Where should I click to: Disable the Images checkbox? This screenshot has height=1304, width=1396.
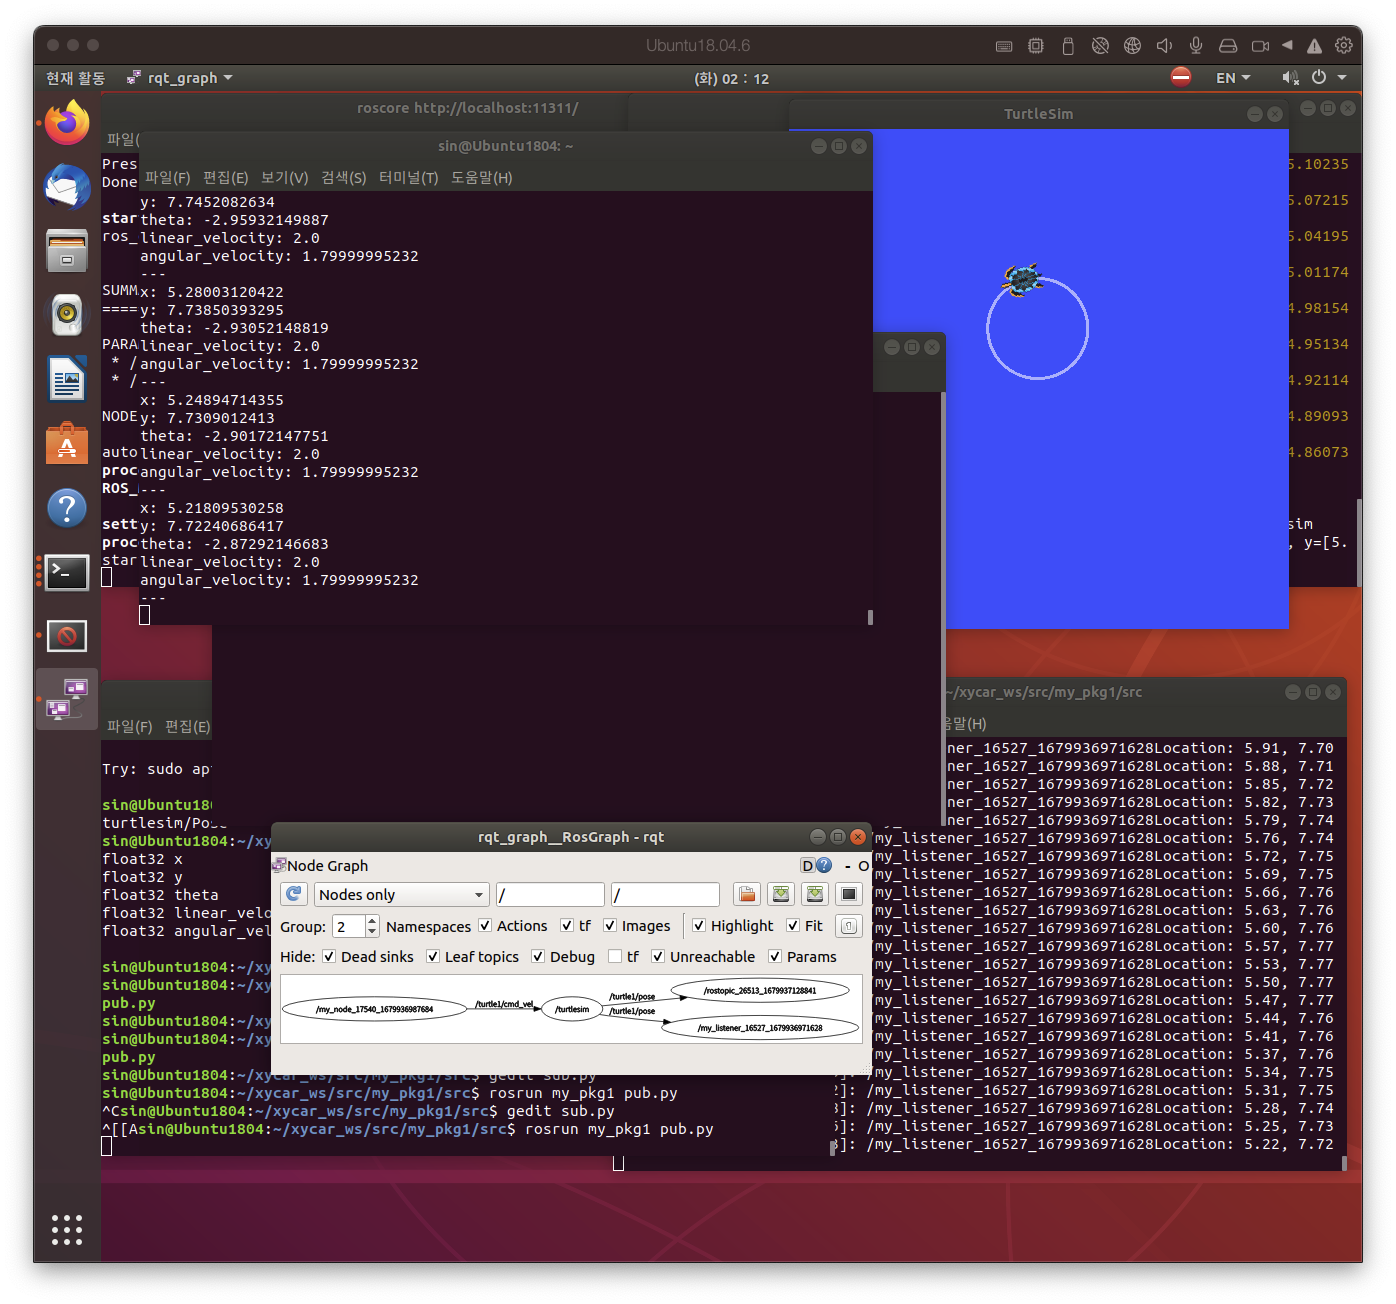pyautogui.click(x=610, y=926)
